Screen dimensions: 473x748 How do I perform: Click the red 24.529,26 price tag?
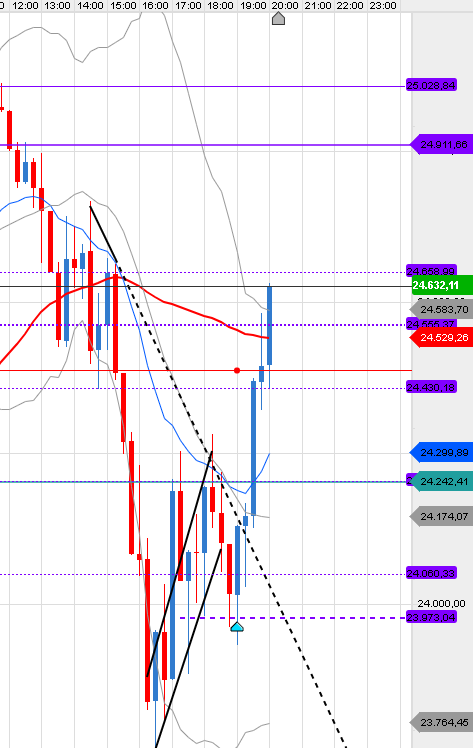(x=442, y=337)
